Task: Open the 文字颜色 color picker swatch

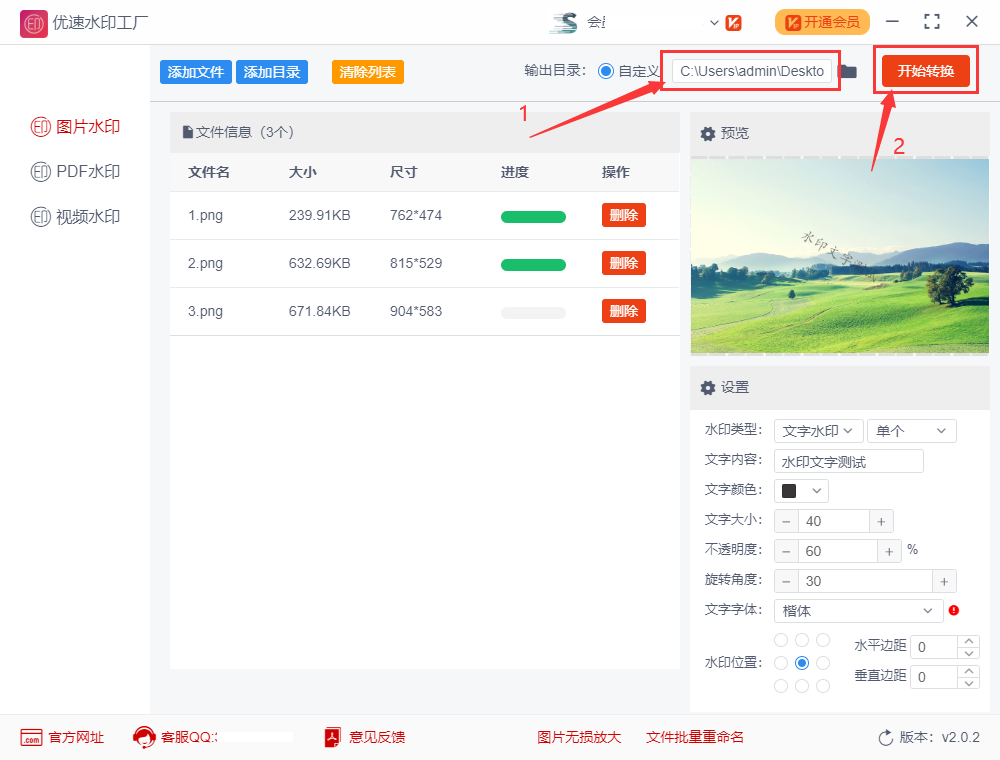Action: (x=801, y=491)
